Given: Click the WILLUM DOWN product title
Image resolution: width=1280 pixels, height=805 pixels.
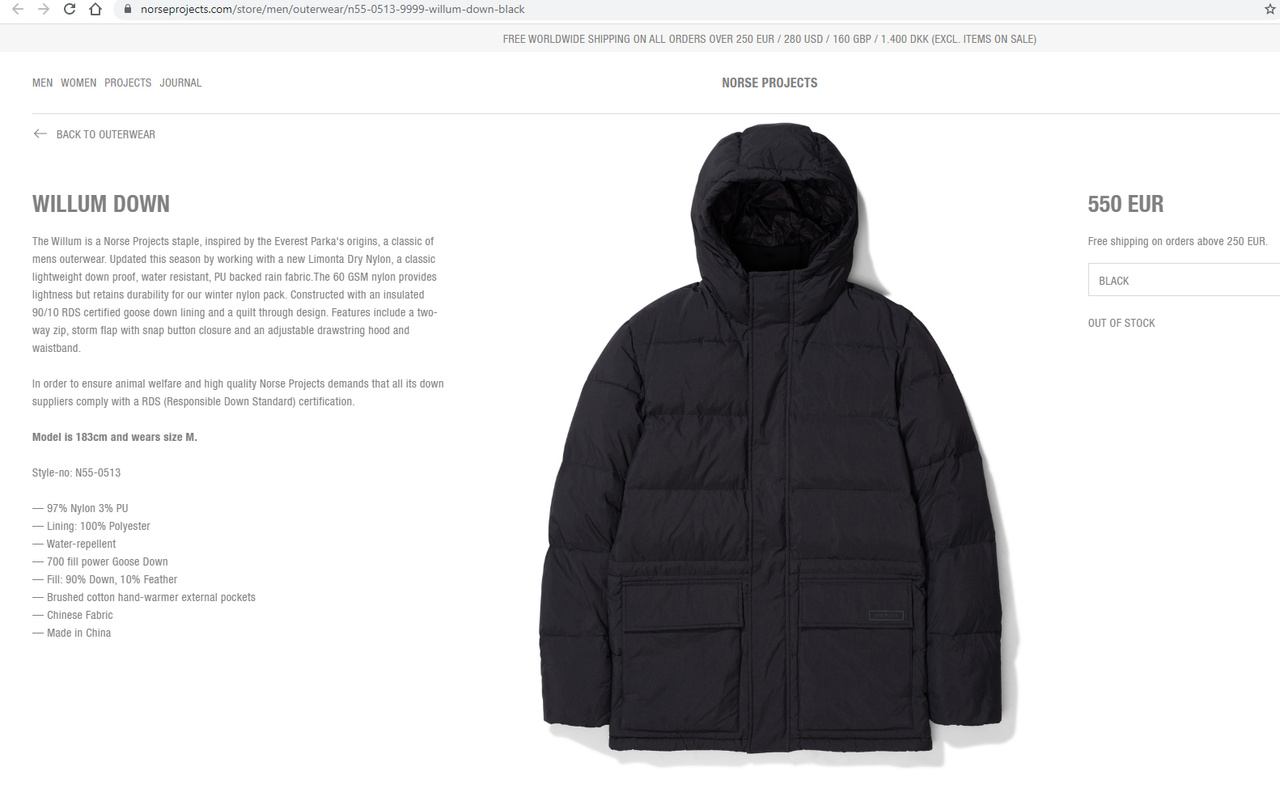Looking at the screenshot, I should (x=101, y=204).
